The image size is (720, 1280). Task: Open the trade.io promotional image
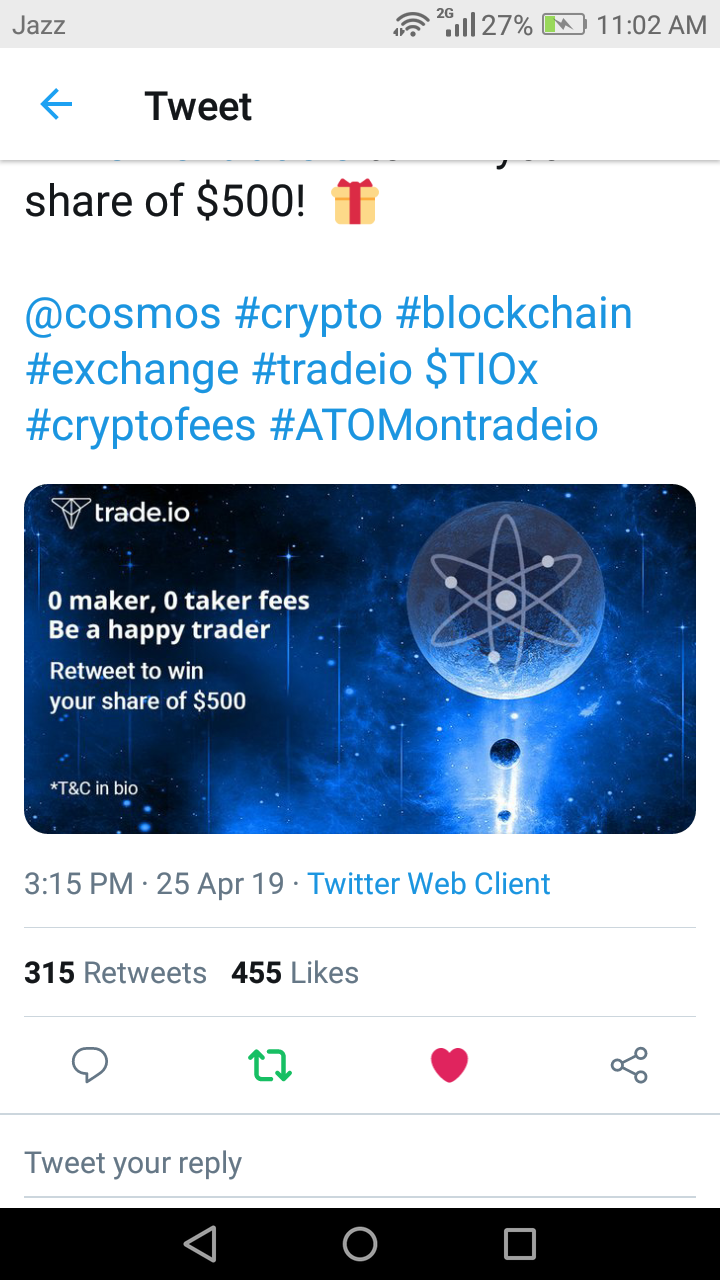pos(360,659)
